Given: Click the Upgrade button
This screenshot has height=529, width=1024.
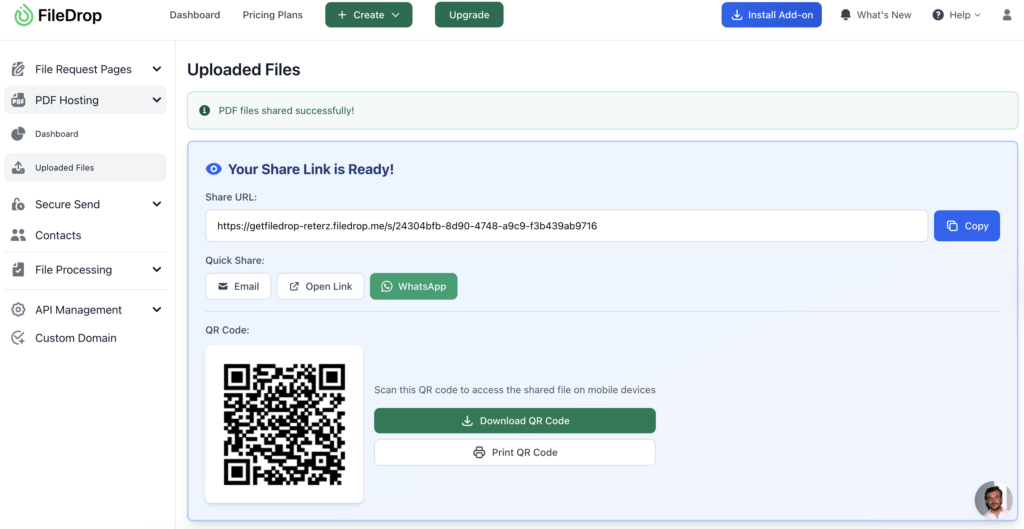Looking at the screenshot, I should (x=469, y=15).
